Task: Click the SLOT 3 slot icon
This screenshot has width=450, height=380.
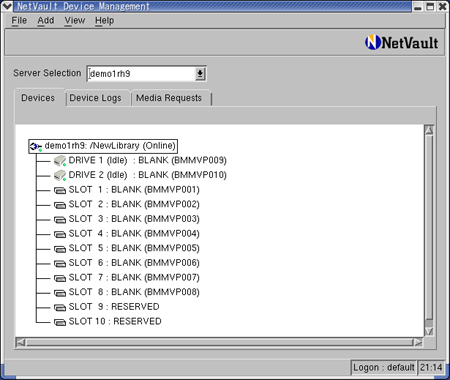Action: (60, 220)
